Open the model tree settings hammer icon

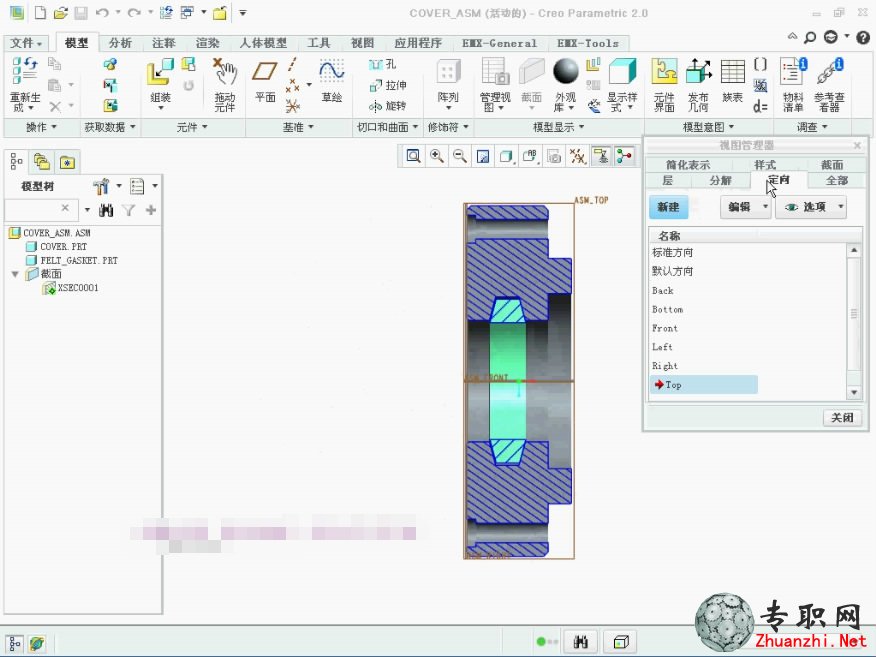click(x=101, y=186)
